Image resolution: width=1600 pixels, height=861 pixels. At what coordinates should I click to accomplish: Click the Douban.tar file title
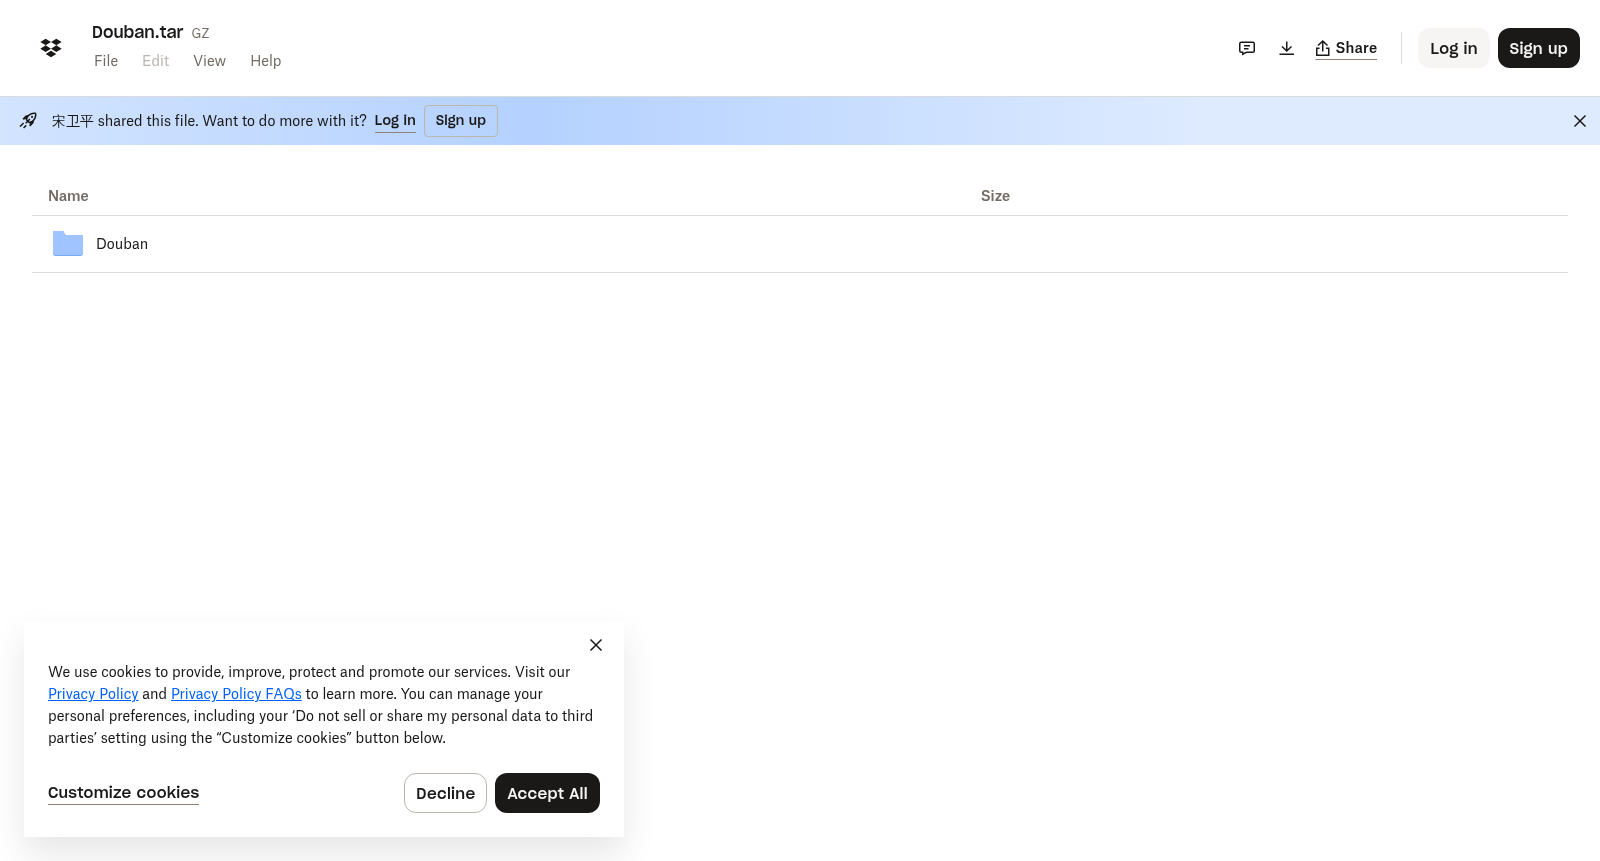pyautogui.click(x=138, y=32)
